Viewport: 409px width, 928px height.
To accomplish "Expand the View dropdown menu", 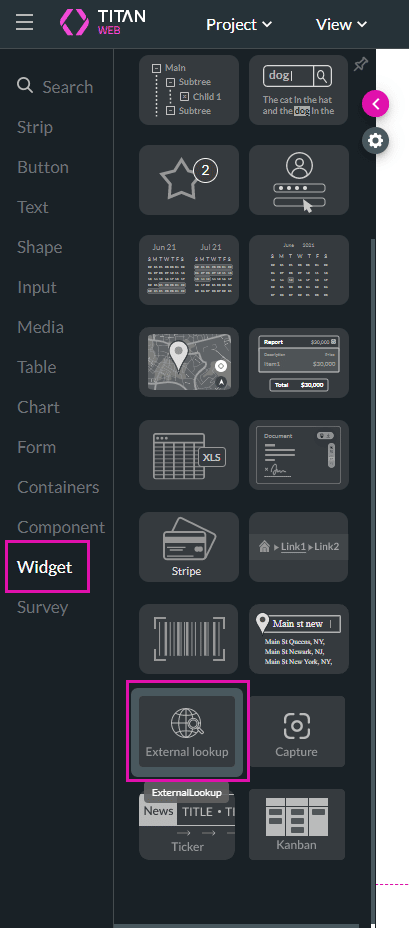I will pyautogui.click(x=342, y=25).
